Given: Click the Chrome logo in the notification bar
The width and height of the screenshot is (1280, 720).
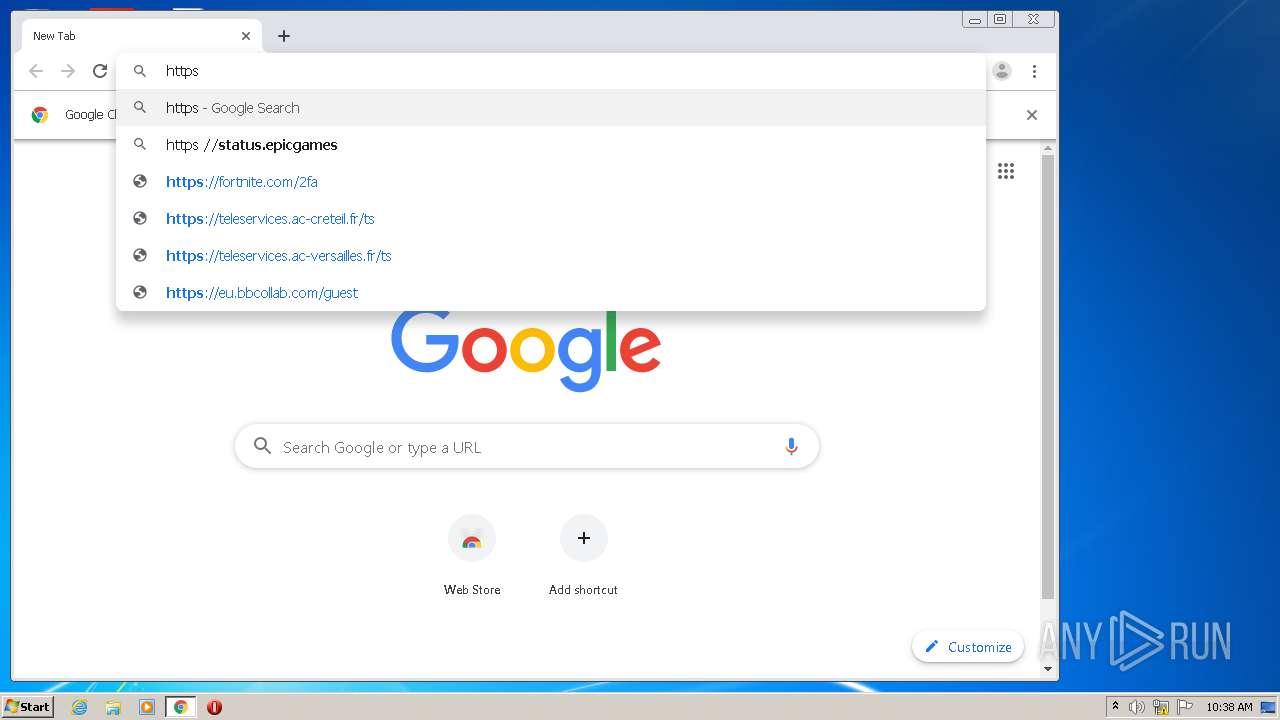Looking at the screenshot, I should point(40,115).
